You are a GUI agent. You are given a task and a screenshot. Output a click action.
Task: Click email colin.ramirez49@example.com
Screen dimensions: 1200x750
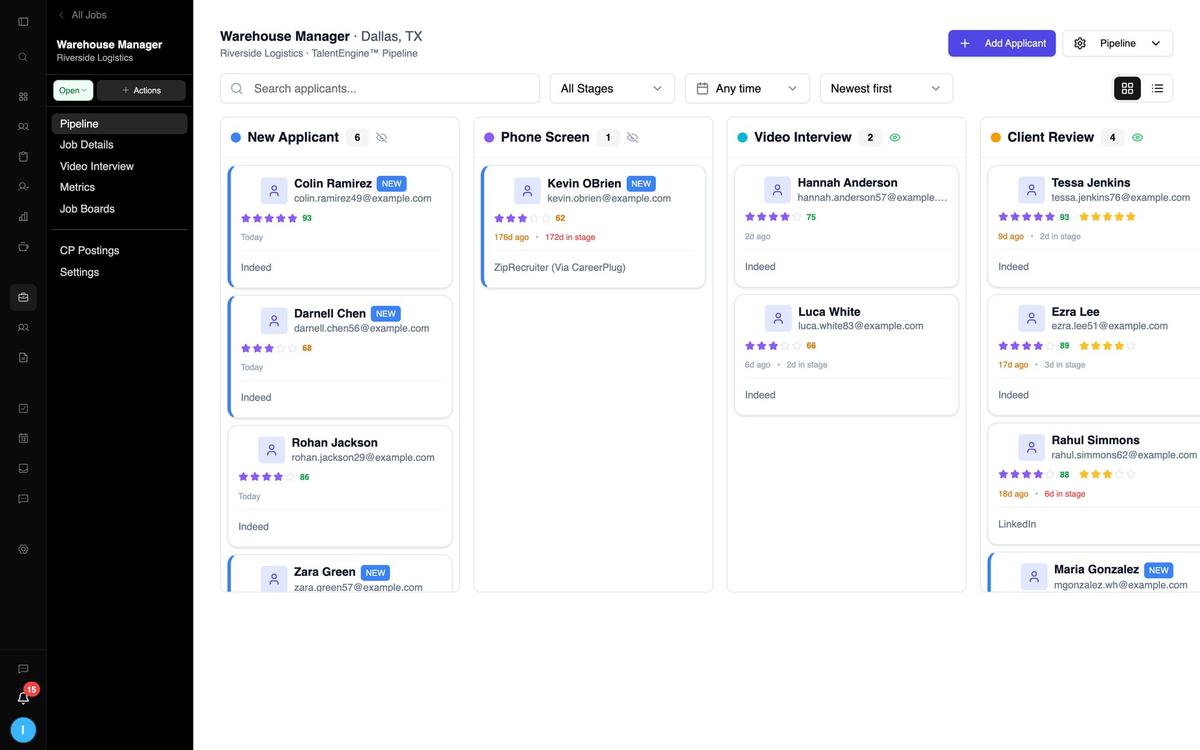click(x=363, y=199)
